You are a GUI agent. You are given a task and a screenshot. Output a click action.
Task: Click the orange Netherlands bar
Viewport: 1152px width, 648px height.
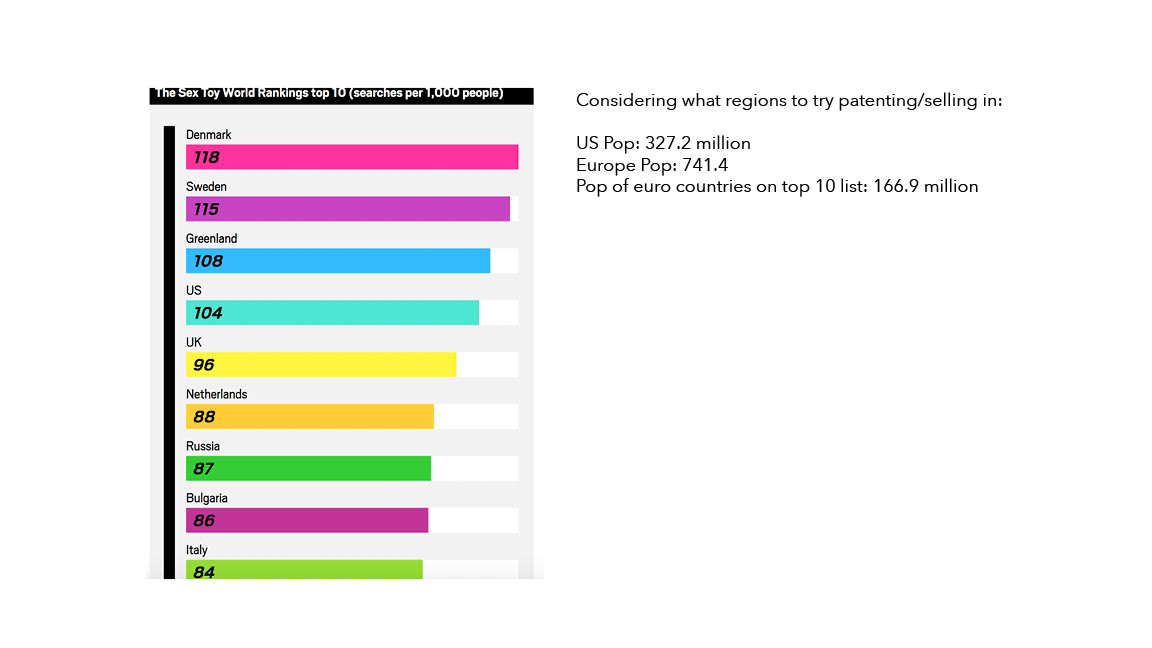coord(310,417)
